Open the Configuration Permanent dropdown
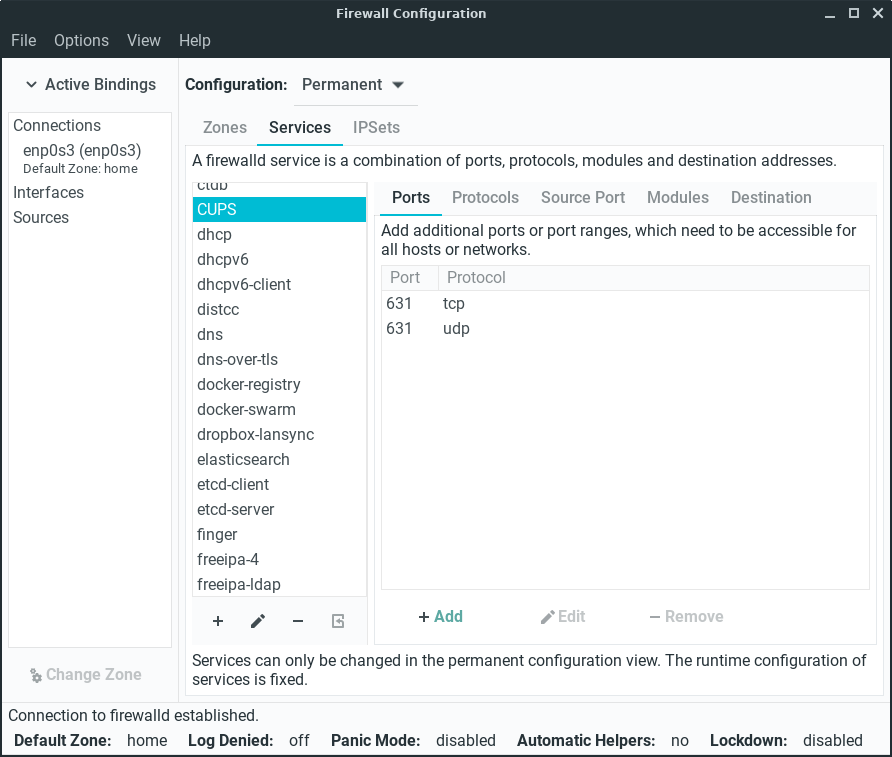 coord(354,85)
